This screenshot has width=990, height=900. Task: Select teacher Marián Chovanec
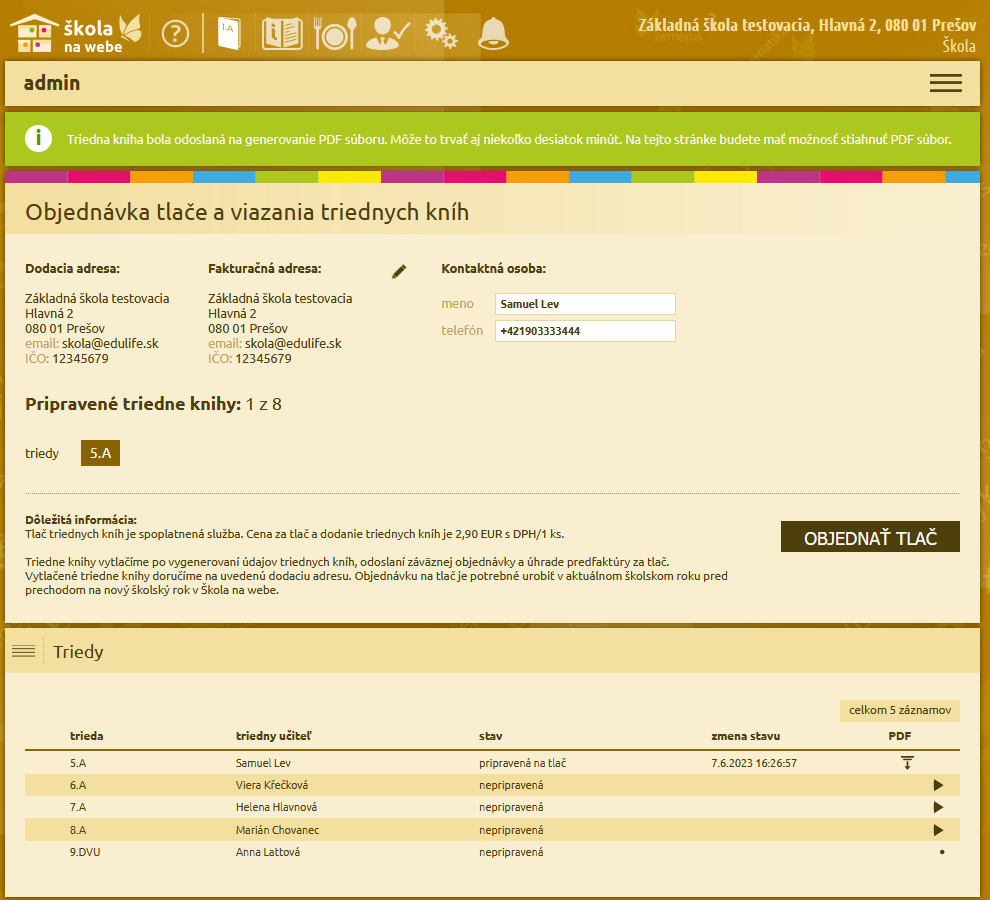pos(278,830)
